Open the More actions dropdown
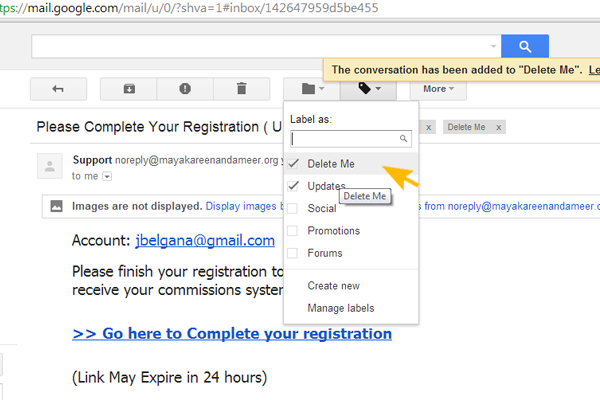Image resolution: width=600 pixels, height=400 pixels. (439, 89)
